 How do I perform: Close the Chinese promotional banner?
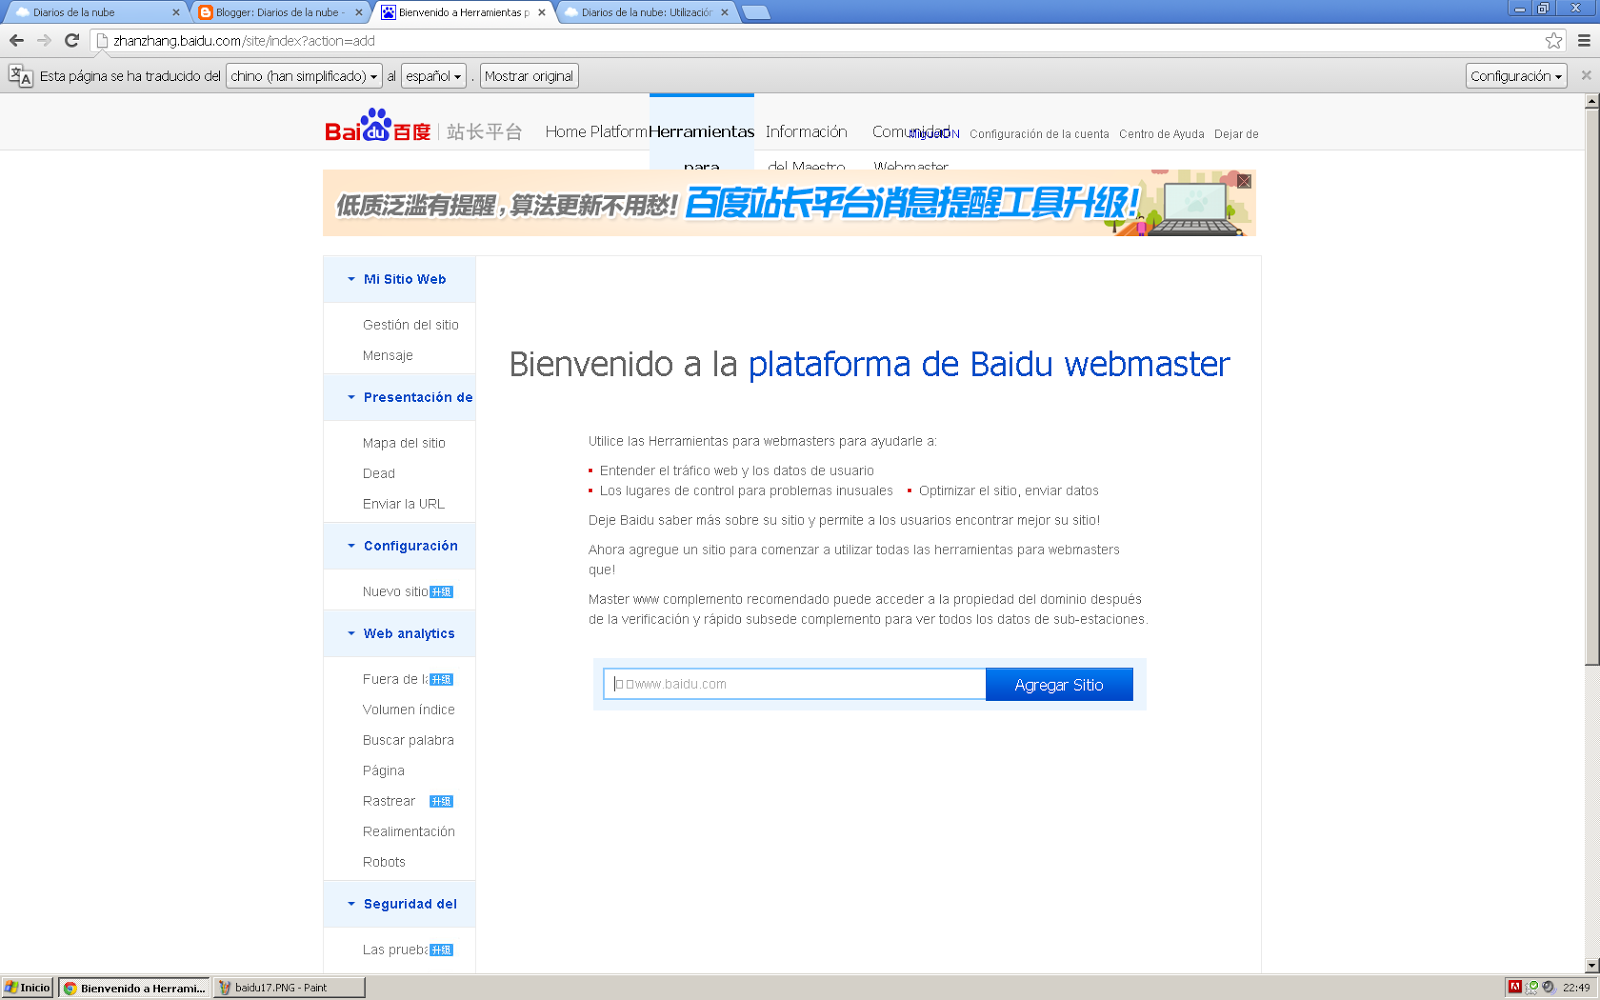coord(1244,181)
